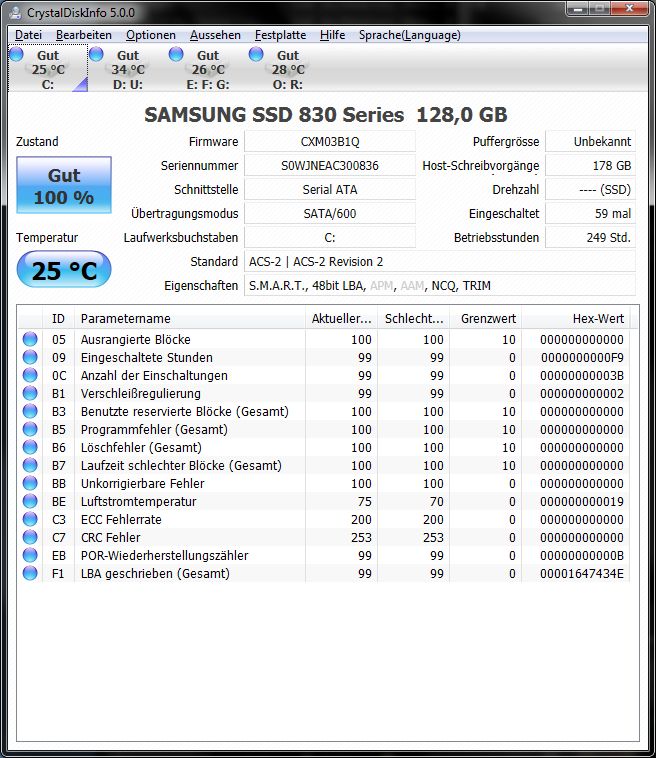Click the hex value 00001647434E
656x758 pixels.
point(582,573)
